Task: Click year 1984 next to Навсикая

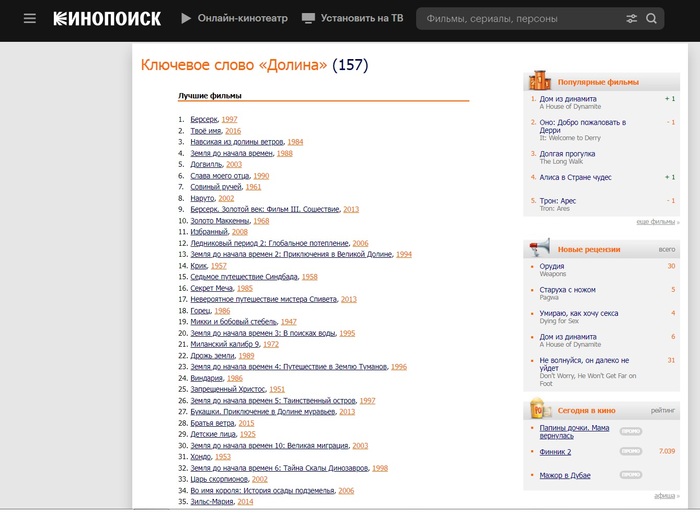Action: [x=295, y=142]
